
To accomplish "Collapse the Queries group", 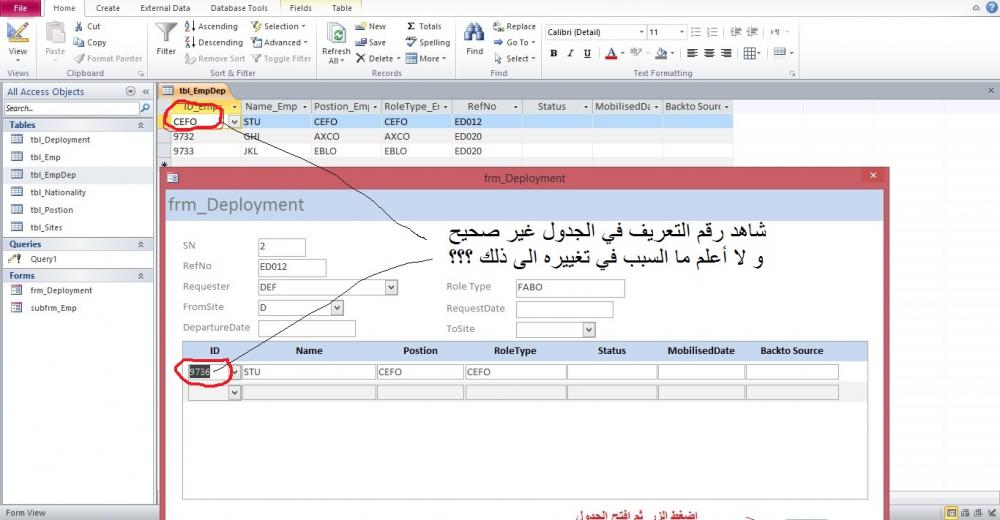I will coord(140,244).
